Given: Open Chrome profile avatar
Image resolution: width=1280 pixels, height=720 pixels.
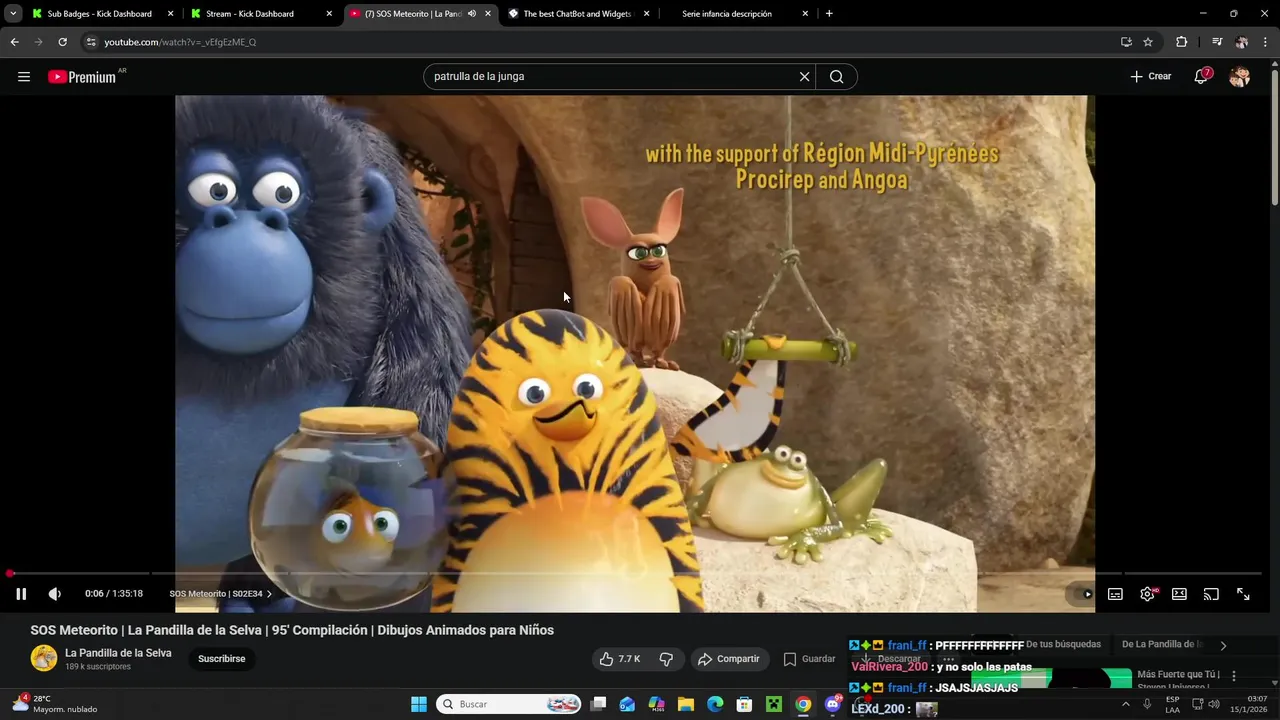Looking at the screenshot, I should (x=1241, y=42).
